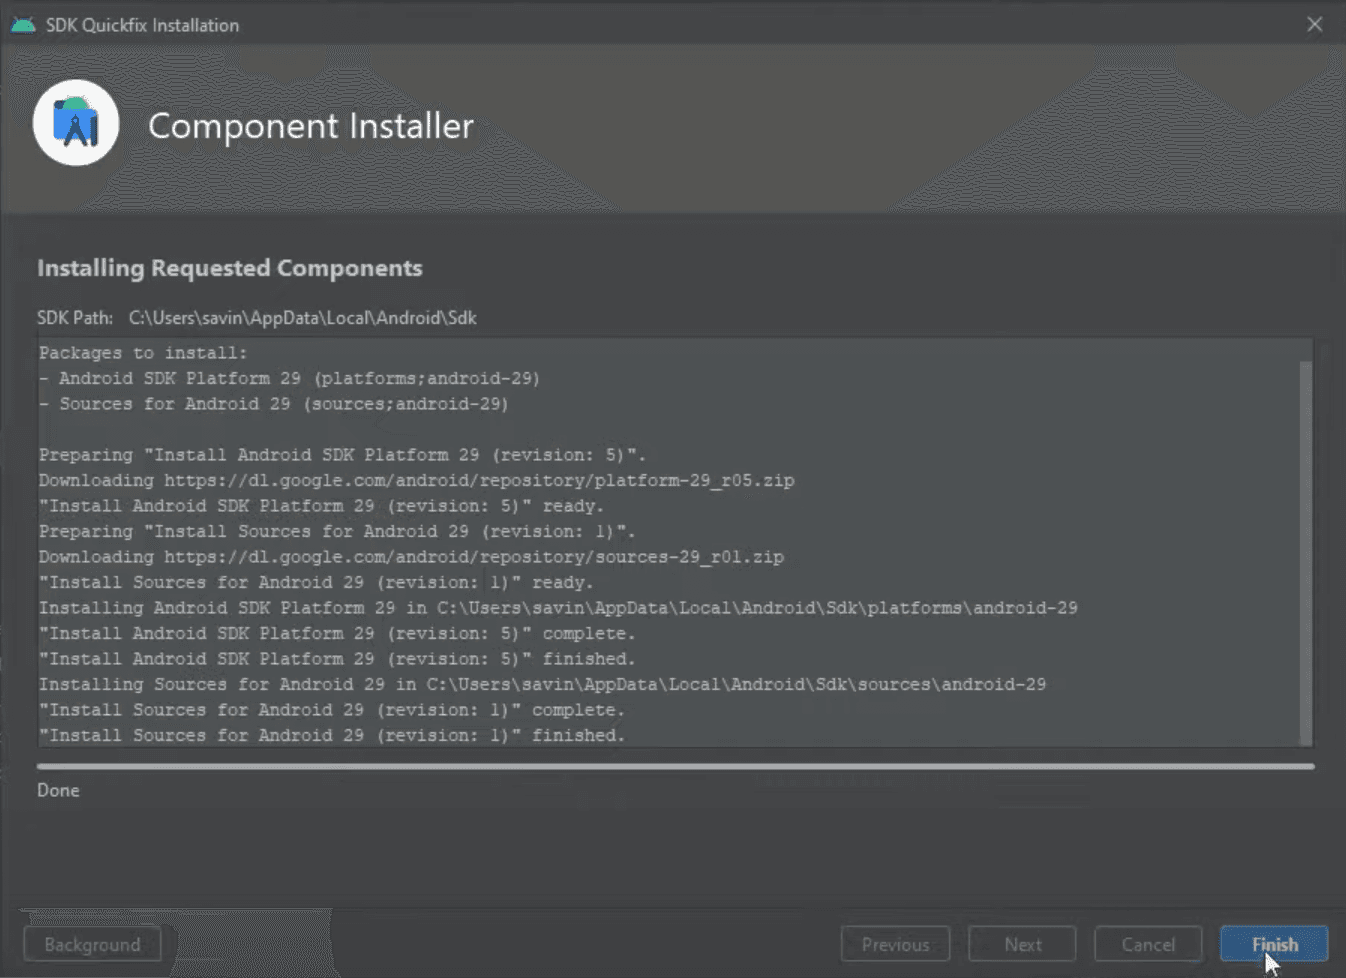This screenshot has width=1346, height=978.
Task: Click the Android icon in the title bar
Action: click(22, 24)
